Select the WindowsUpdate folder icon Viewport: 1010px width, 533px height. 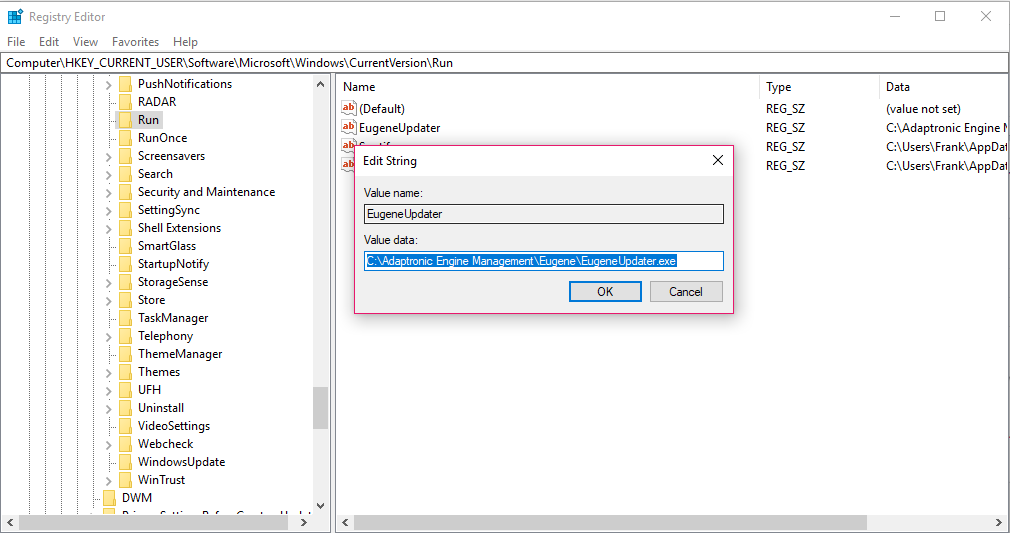coord(126,463)
